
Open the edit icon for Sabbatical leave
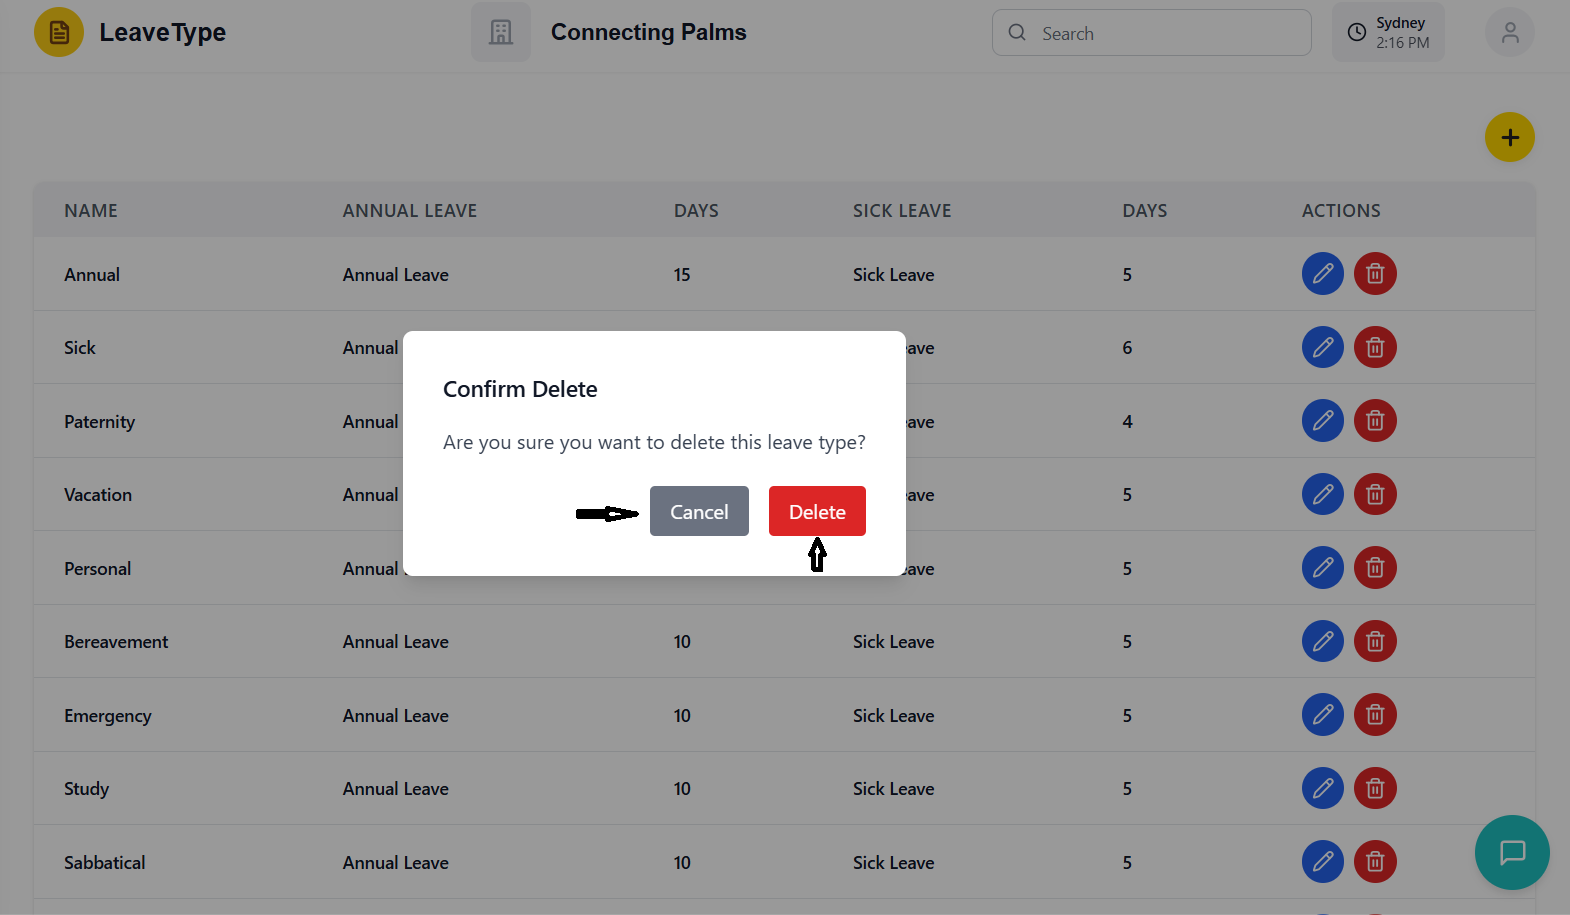1323,861
